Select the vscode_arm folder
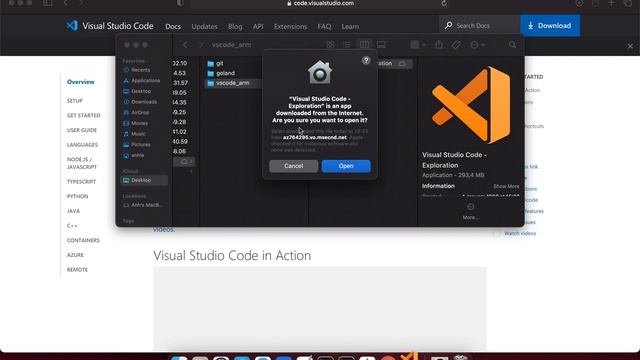Image resolution: width=640 pixels, height=360 pixels. click(x=232, y=83)
